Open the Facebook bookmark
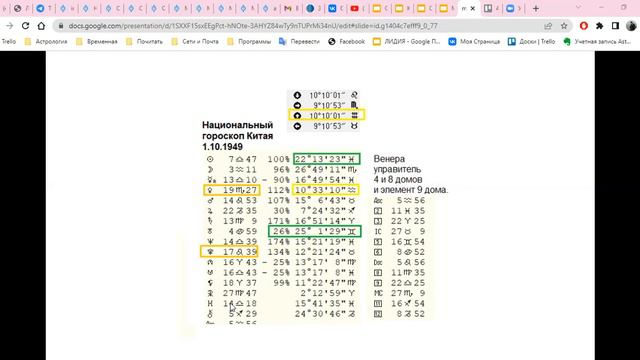Screen dimensions: 640x360 [x=347, y=42]
